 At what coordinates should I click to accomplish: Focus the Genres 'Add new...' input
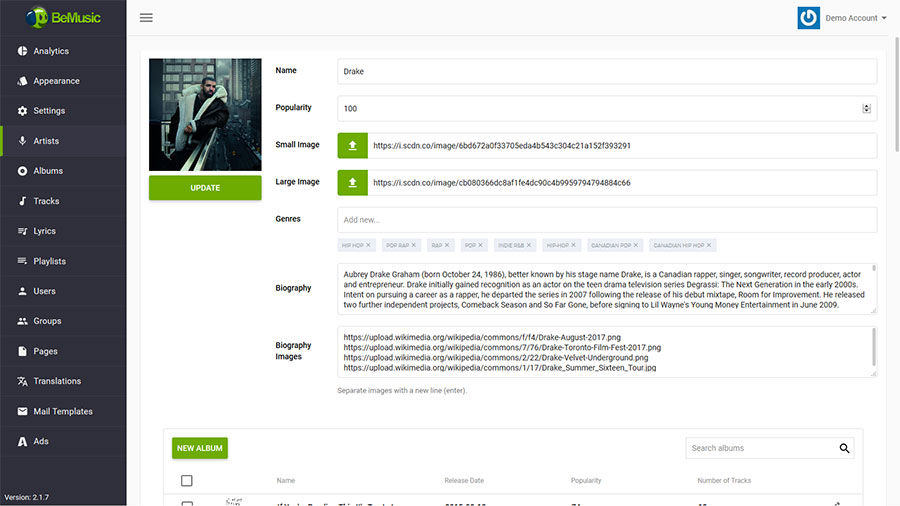[607, 219]
